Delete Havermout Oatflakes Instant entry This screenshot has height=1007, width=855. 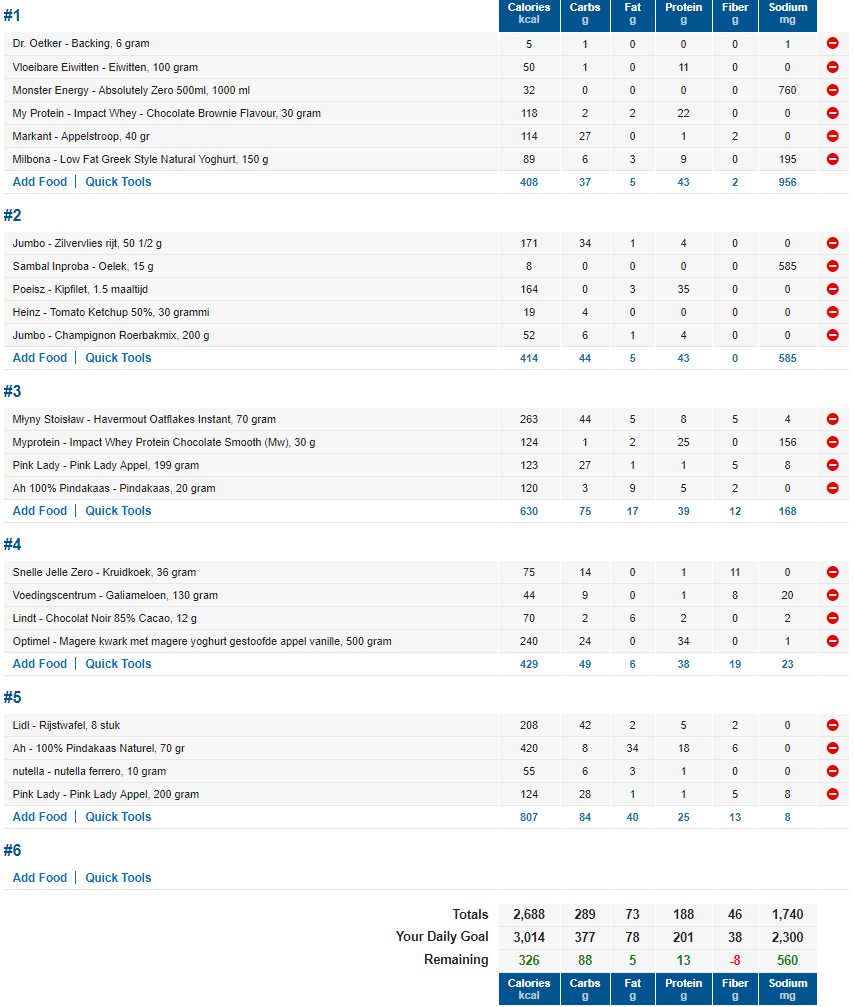click(x=832, y=420)
